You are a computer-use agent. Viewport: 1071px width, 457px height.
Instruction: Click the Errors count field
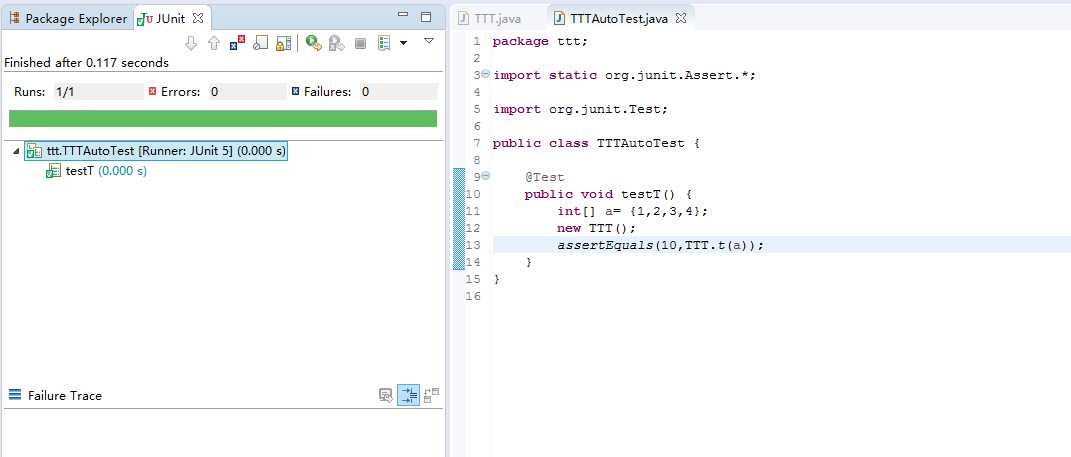[247, 92]
